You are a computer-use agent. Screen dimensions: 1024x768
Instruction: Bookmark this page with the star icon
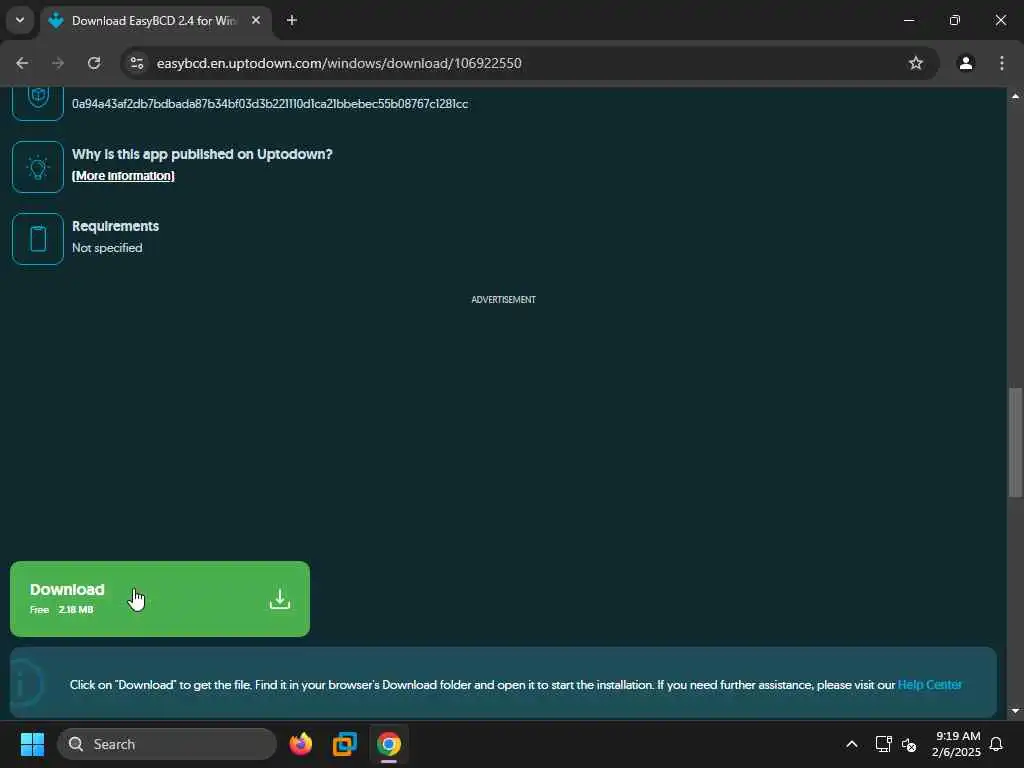point(916,63)
